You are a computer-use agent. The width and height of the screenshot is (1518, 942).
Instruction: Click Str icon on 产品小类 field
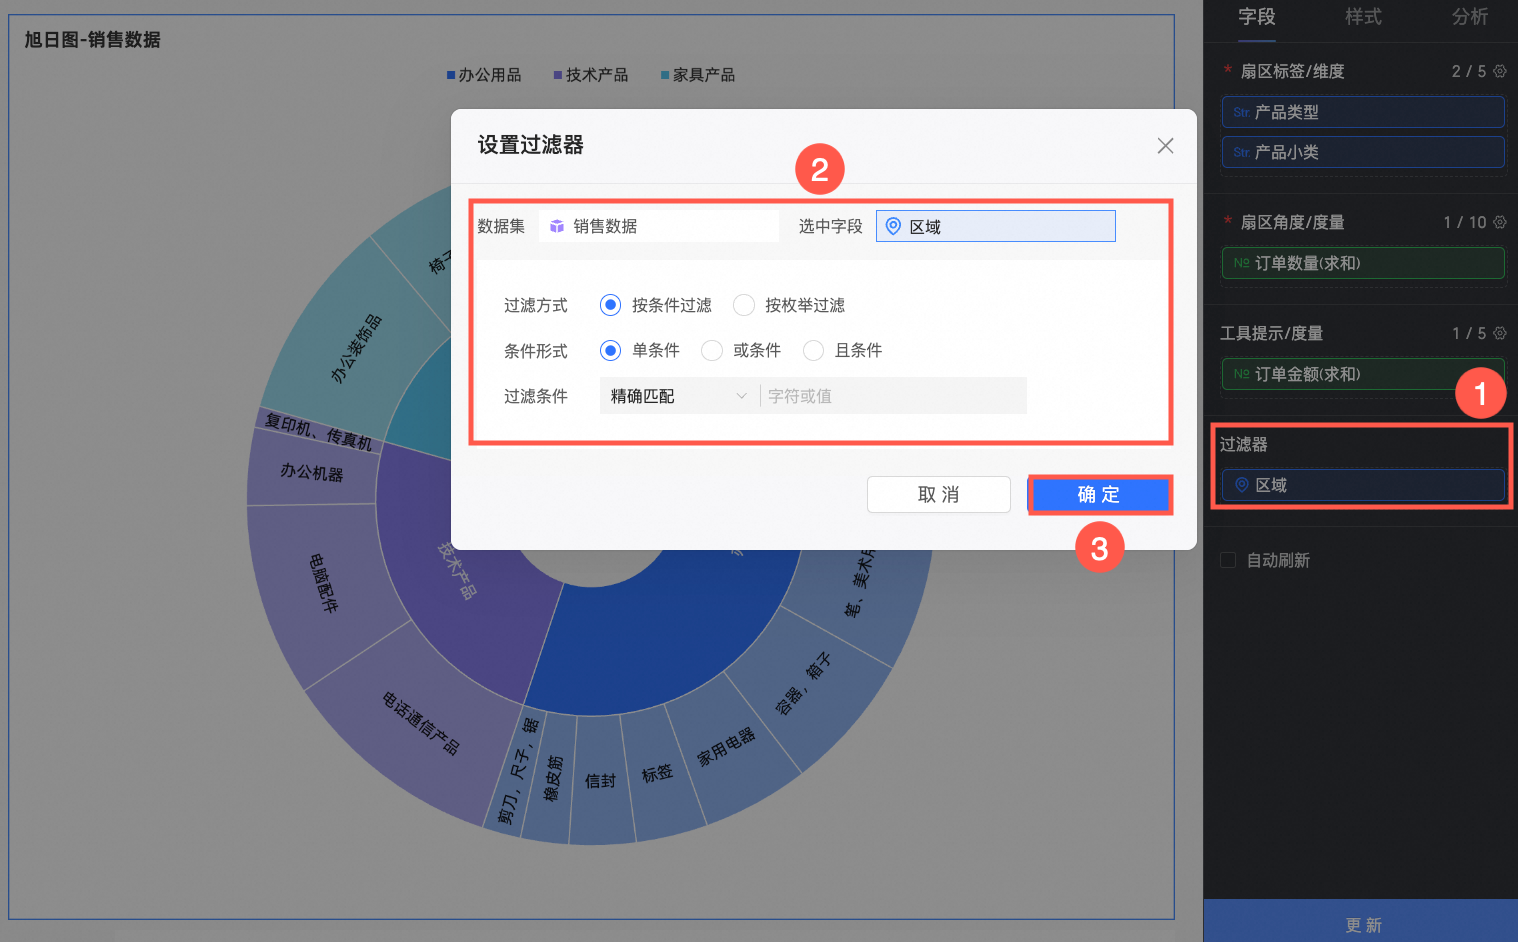point(1241,153)
